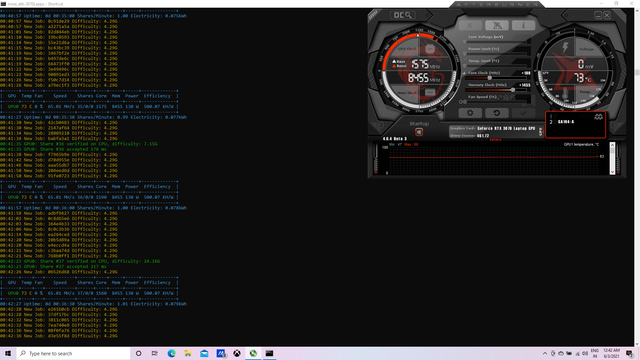Close the Afterburner skin window

pos(607,15)
